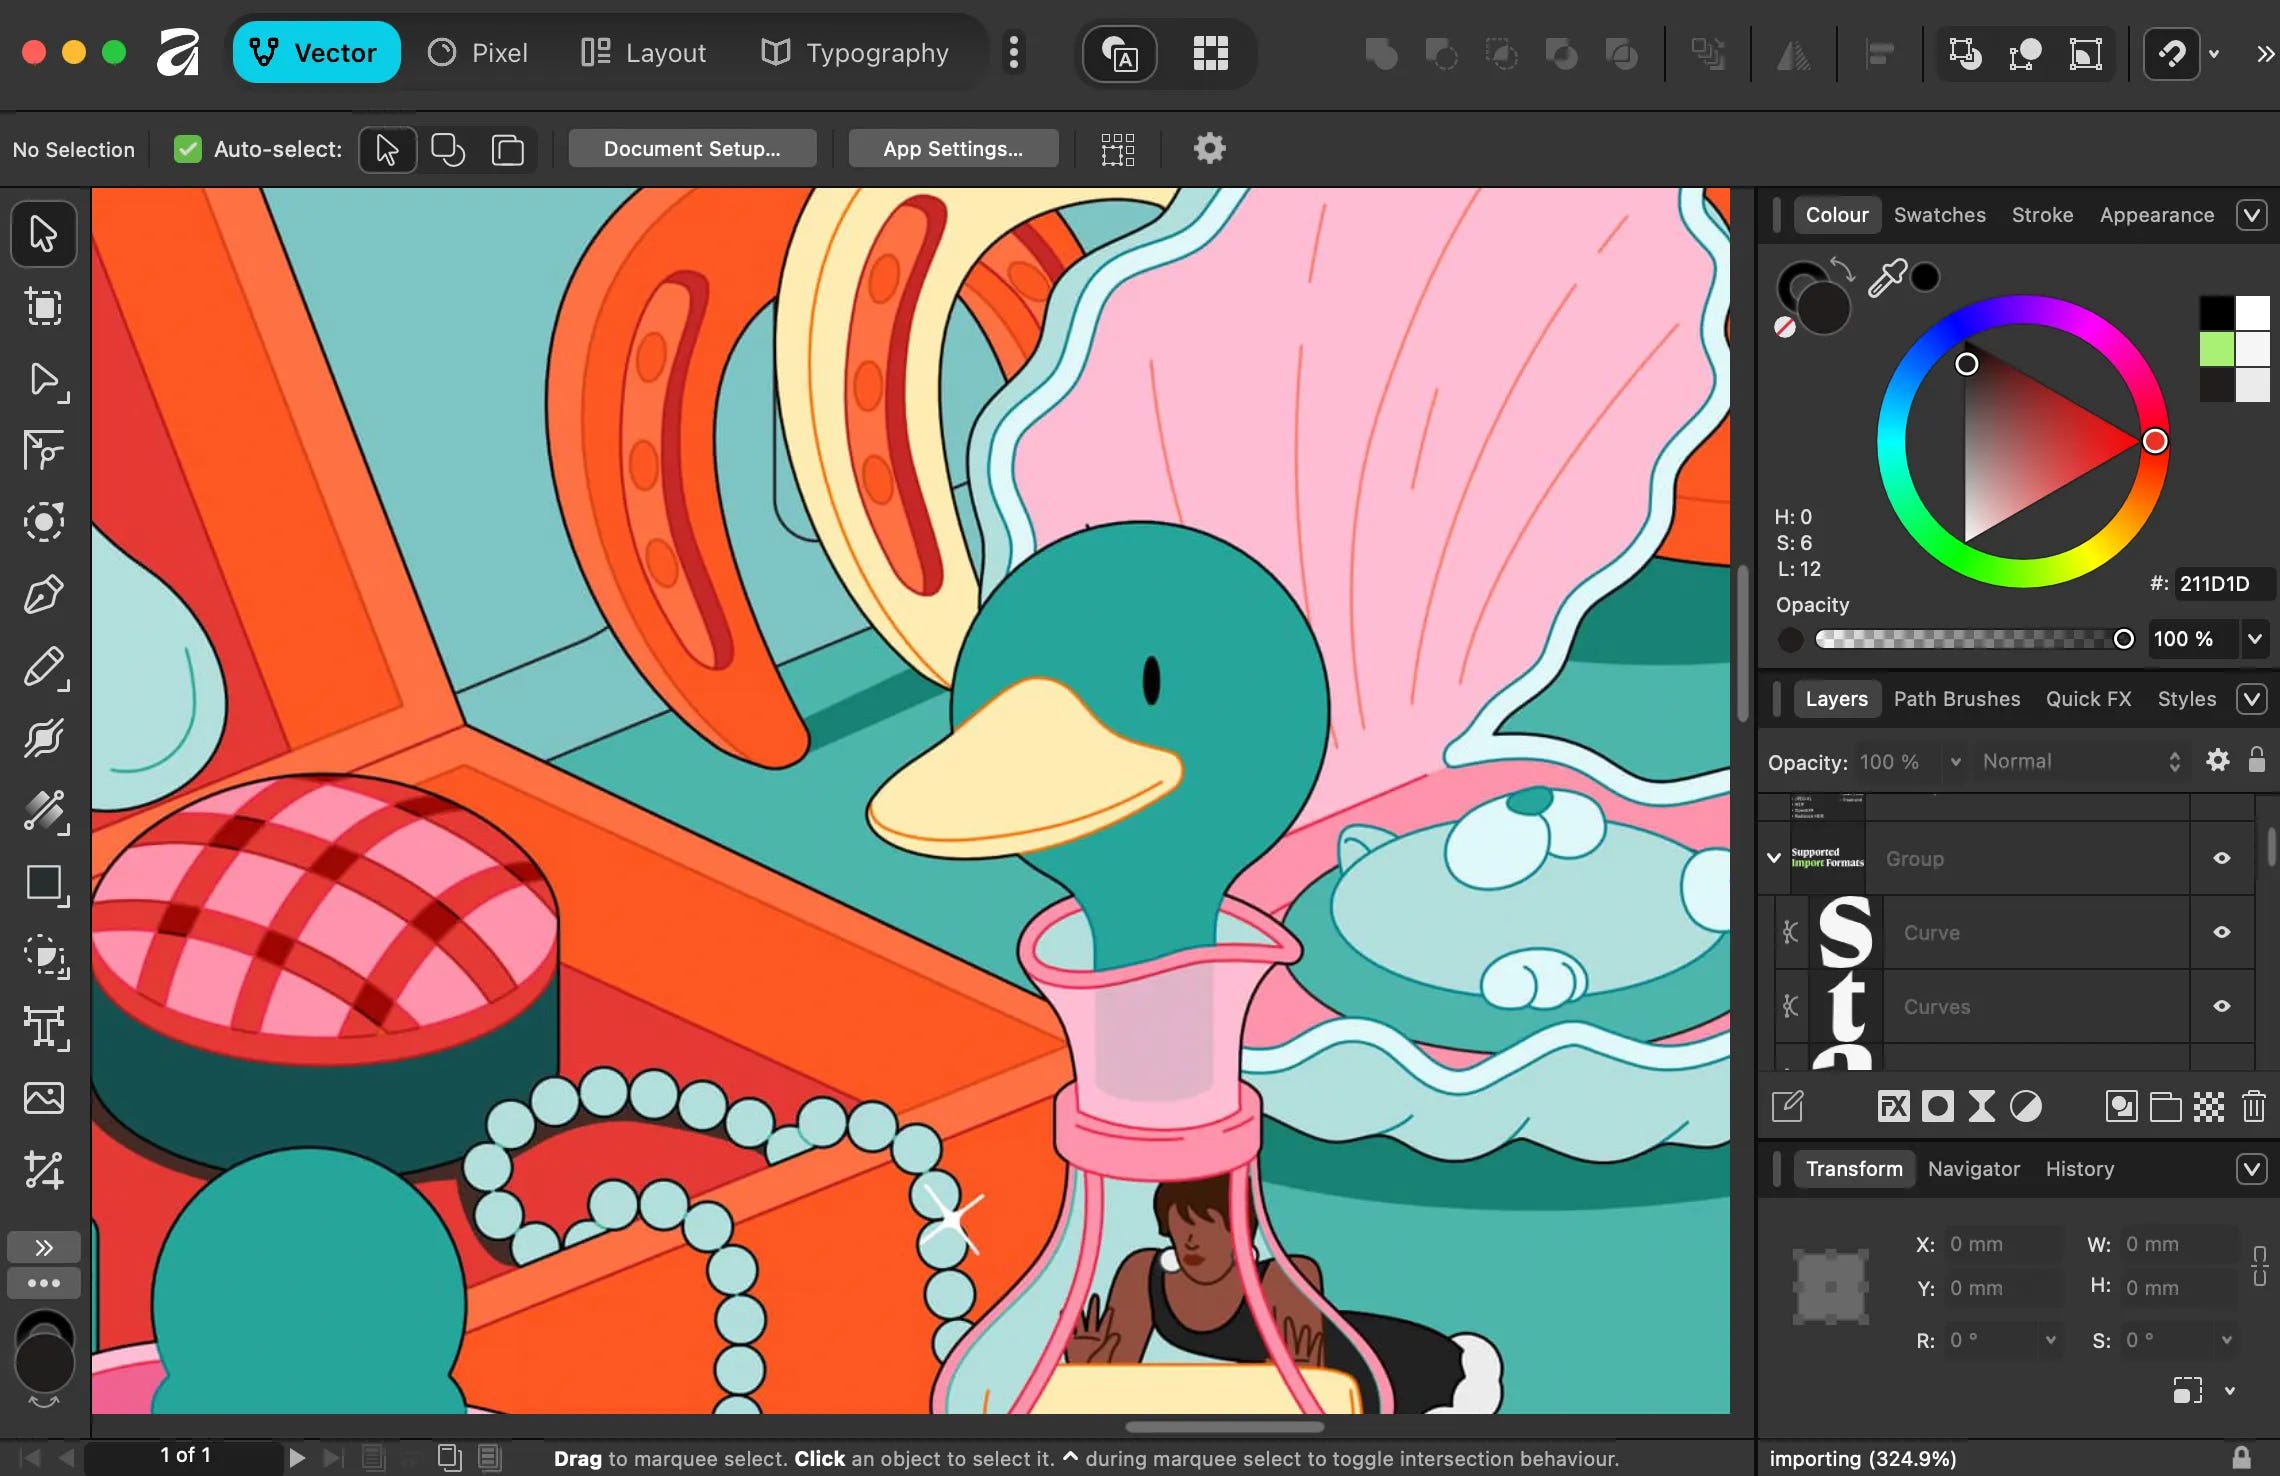Open the Swatches panel tab
This screenshot has width=2280, height=1476.
pos(1939,215)
